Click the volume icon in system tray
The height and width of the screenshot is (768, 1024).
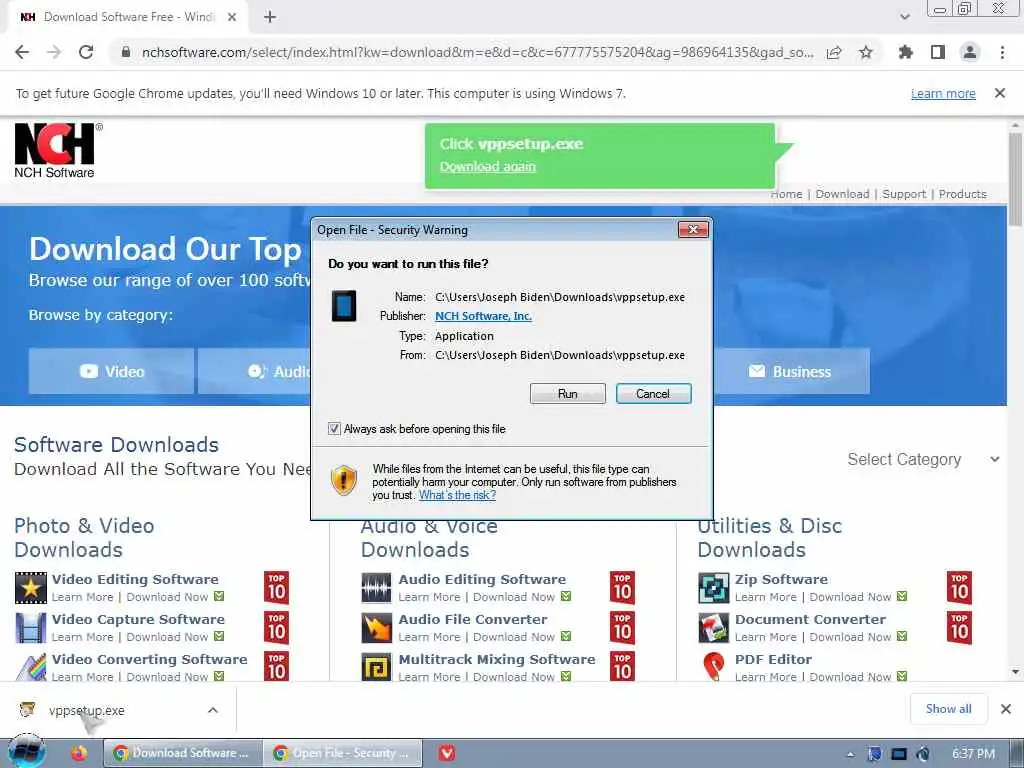[x=922, y=754]
